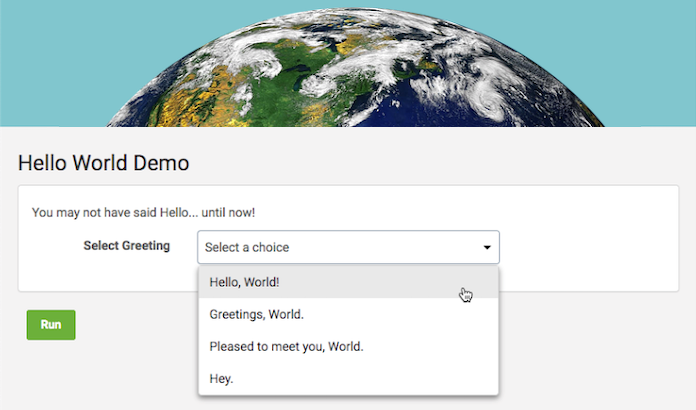
Task: Click the hurricane swirl on the globe
Action: click(x=492, y=99)
